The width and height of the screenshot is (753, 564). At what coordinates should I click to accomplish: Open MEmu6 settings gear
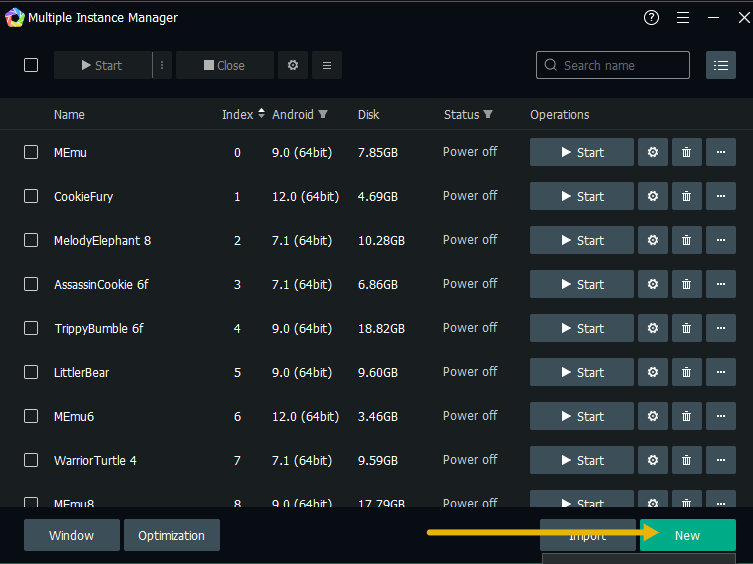coord(653,416)
